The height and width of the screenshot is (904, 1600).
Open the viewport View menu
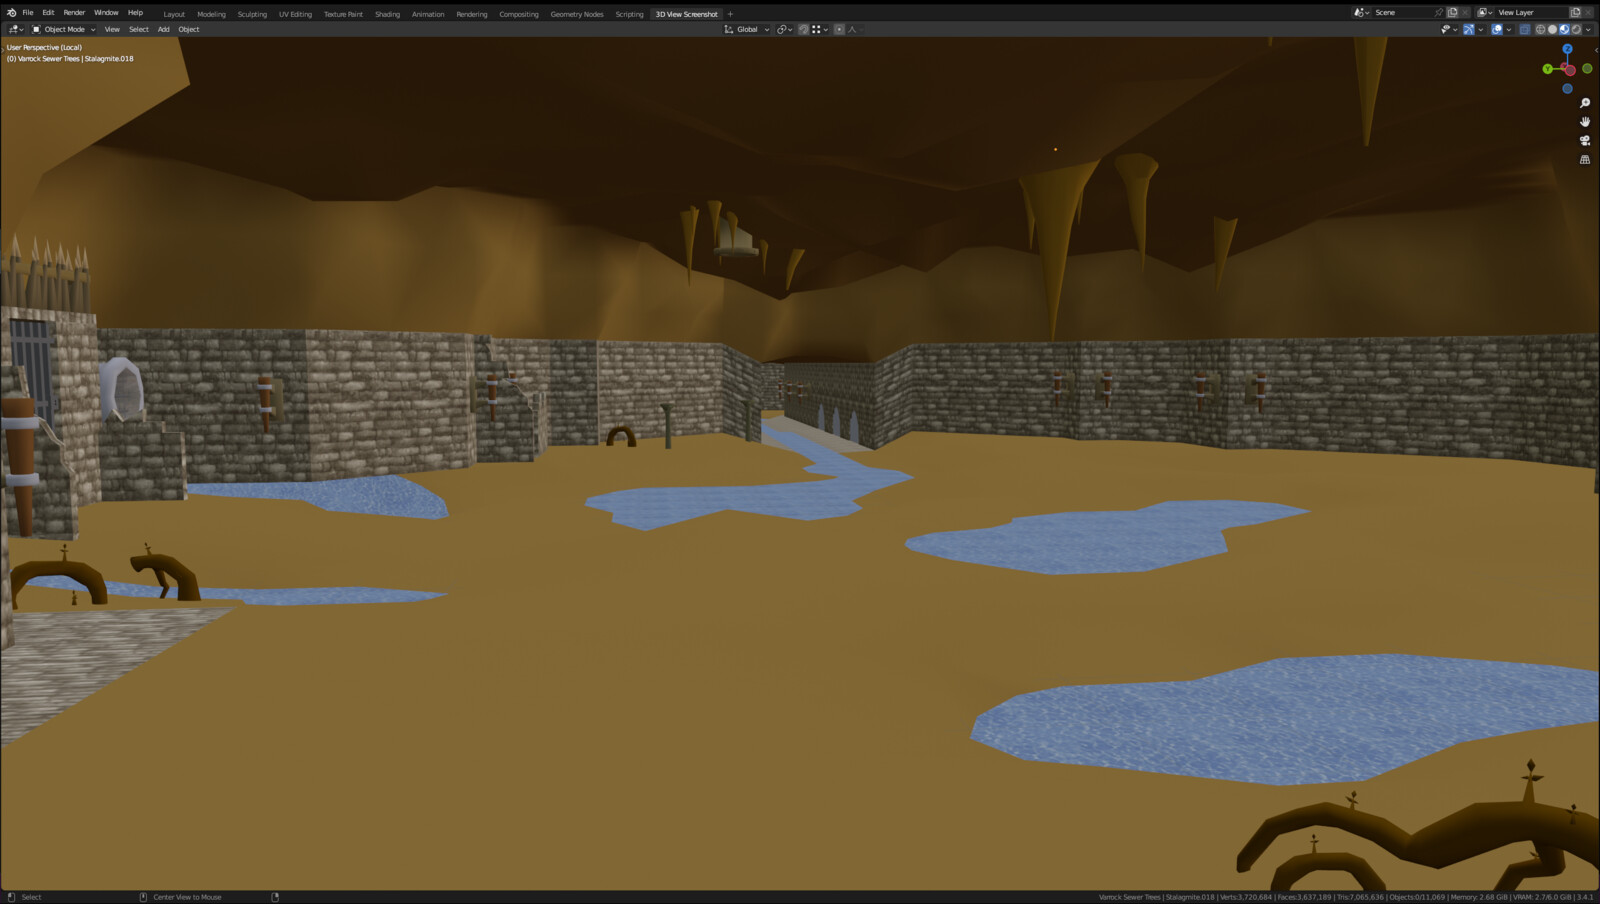112,29
